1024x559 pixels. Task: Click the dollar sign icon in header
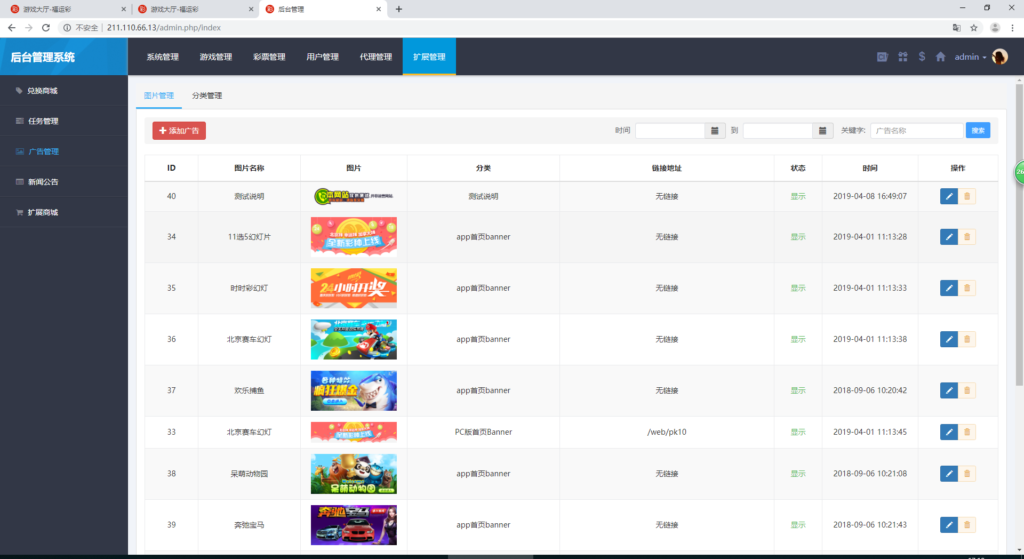point(921,57)
